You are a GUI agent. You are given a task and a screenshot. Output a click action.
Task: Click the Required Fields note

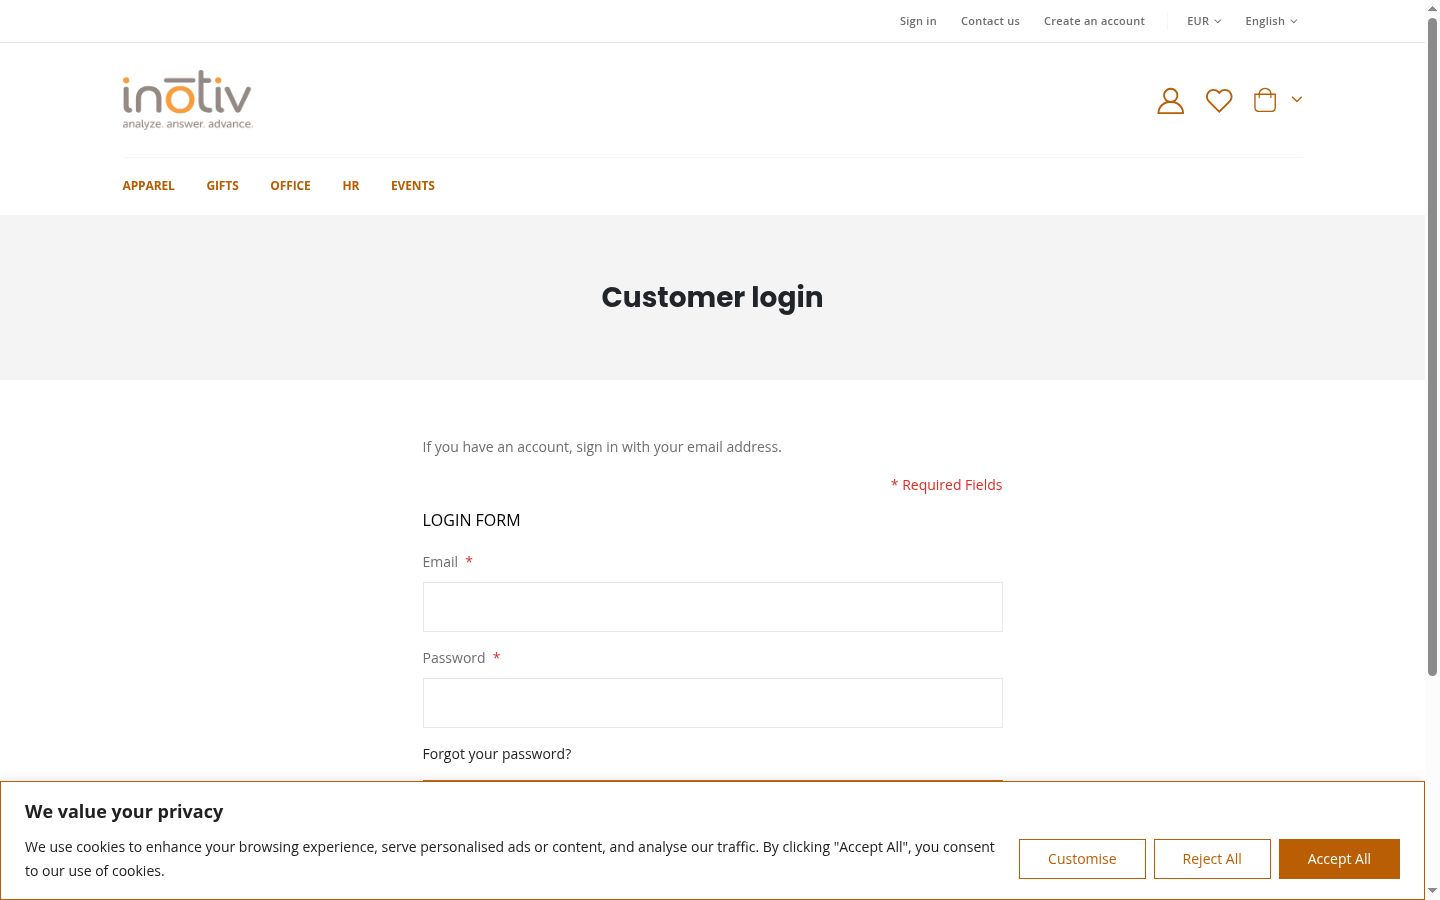click(x=946, y=485)
